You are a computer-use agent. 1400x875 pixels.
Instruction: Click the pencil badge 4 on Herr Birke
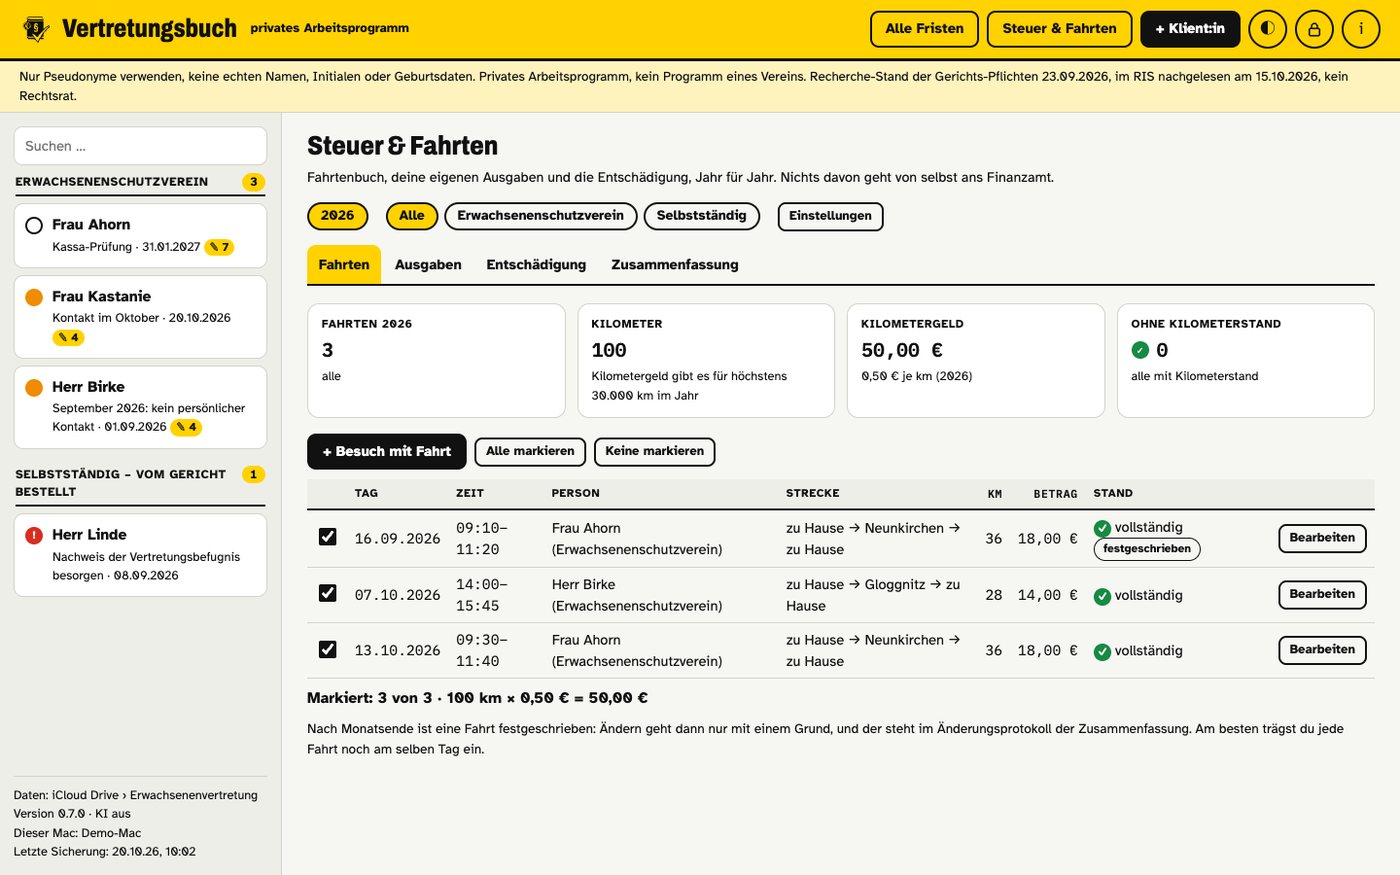point(186,427)
